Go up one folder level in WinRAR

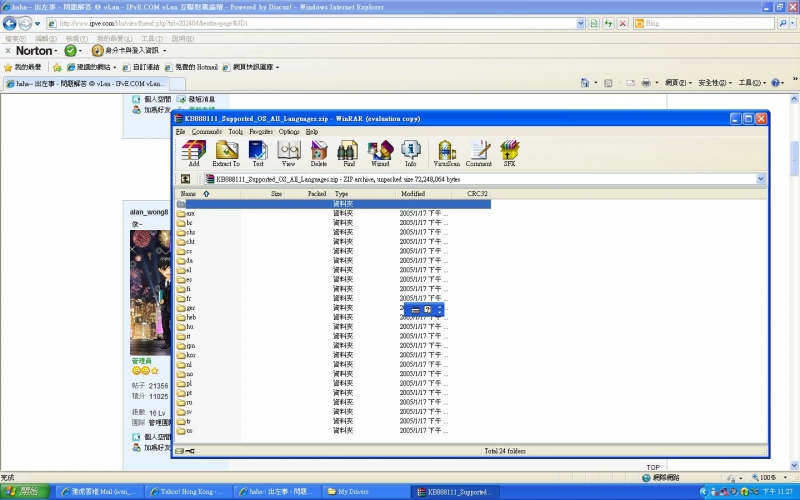tap(185, 179)
